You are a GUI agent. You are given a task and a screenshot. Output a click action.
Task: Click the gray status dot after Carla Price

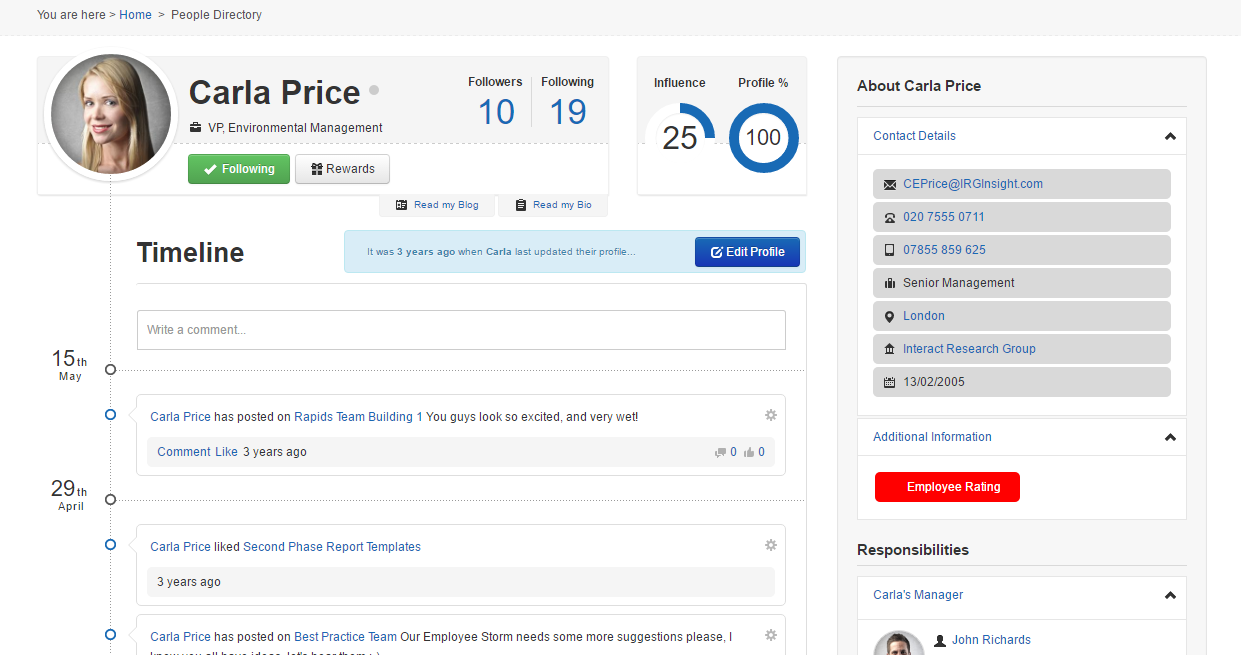point(374,90)
